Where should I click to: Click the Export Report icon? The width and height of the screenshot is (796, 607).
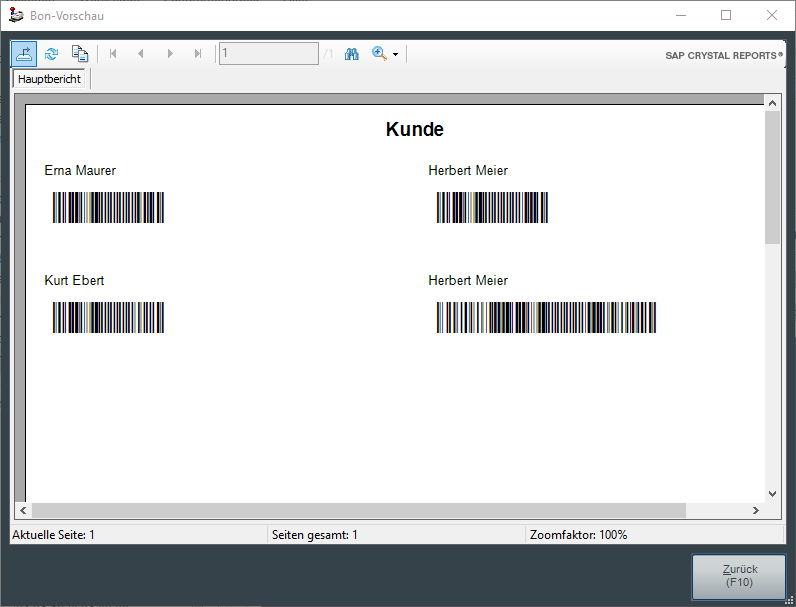(x=25, y=54)
